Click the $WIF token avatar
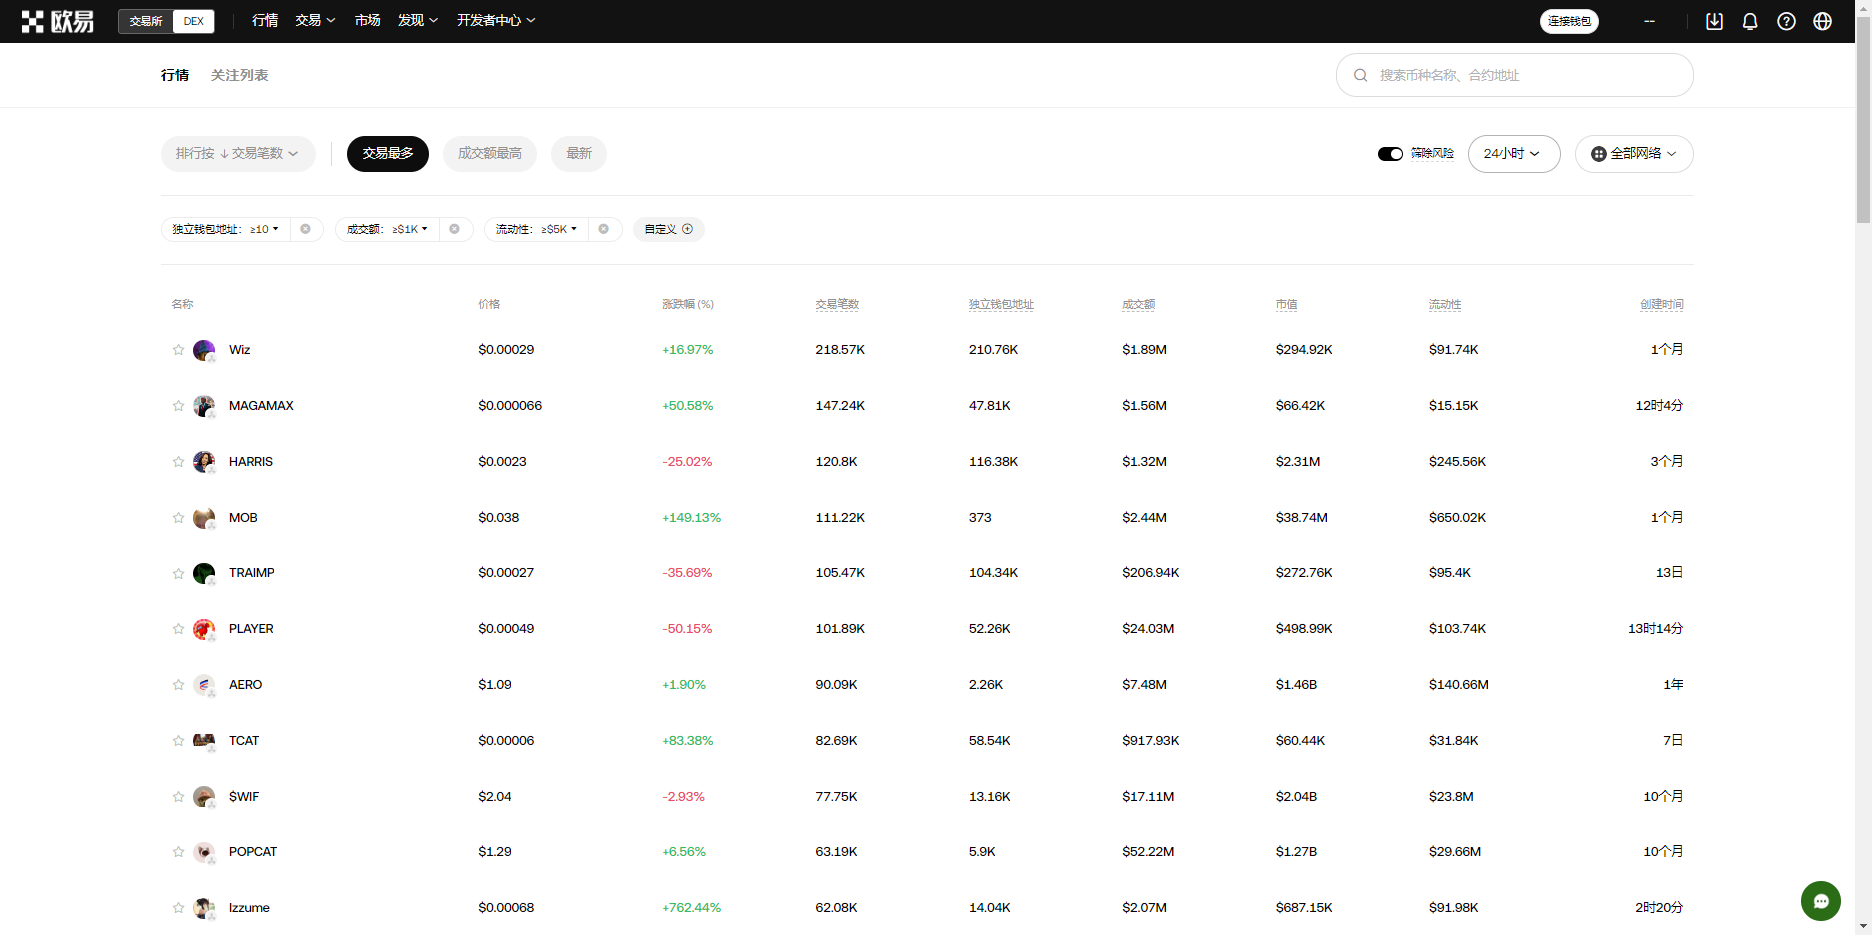The height and width of the screenshot is (935, 1872). point(204,797)
